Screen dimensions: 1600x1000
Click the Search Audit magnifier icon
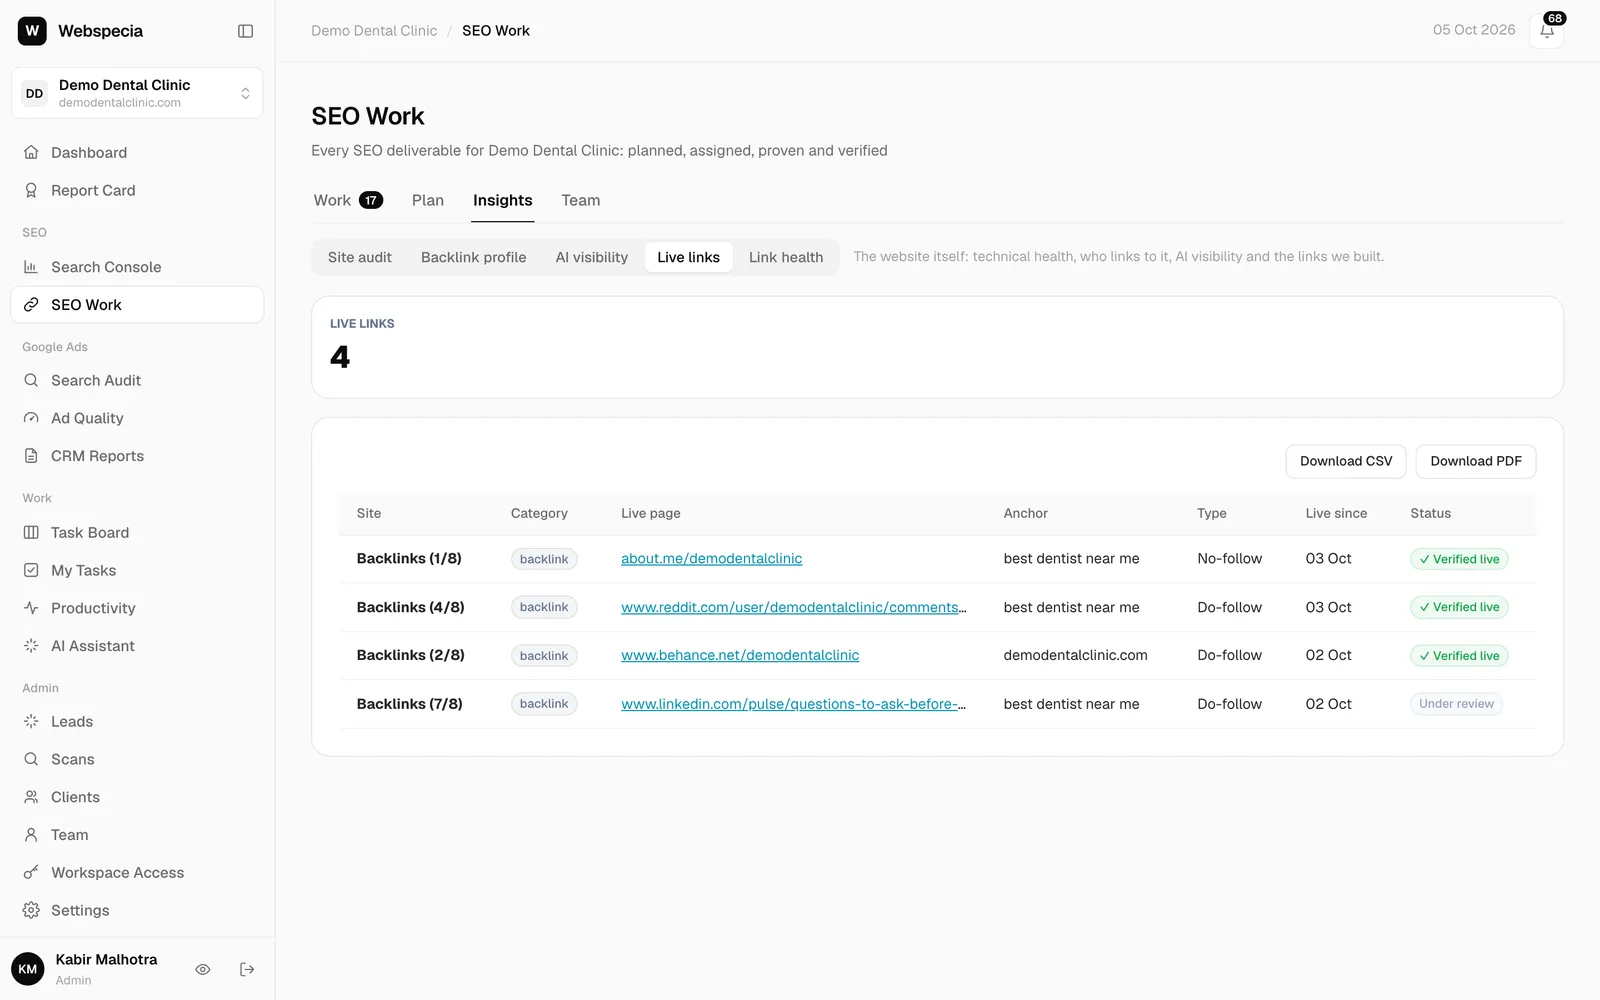click(31, 381)
